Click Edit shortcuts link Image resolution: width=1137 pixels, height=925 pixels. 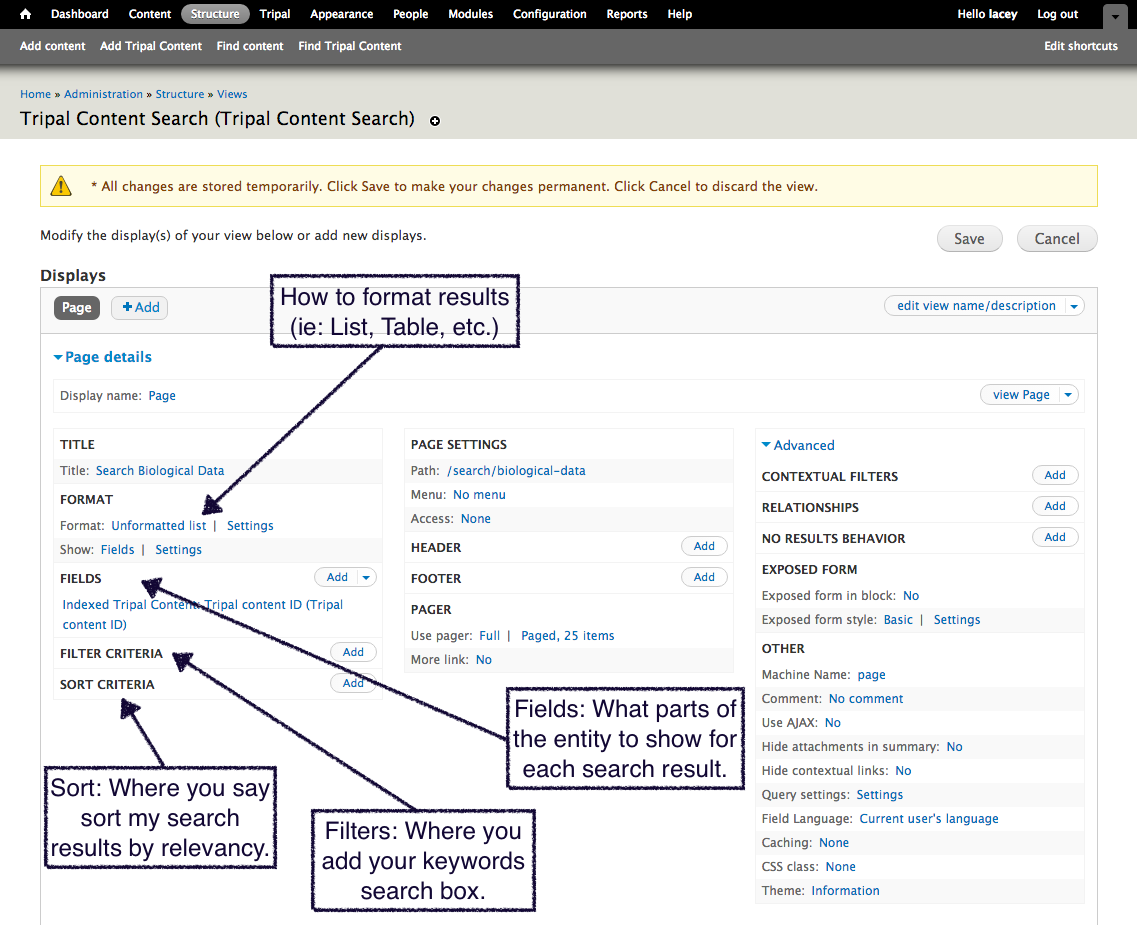(1080, 46)
